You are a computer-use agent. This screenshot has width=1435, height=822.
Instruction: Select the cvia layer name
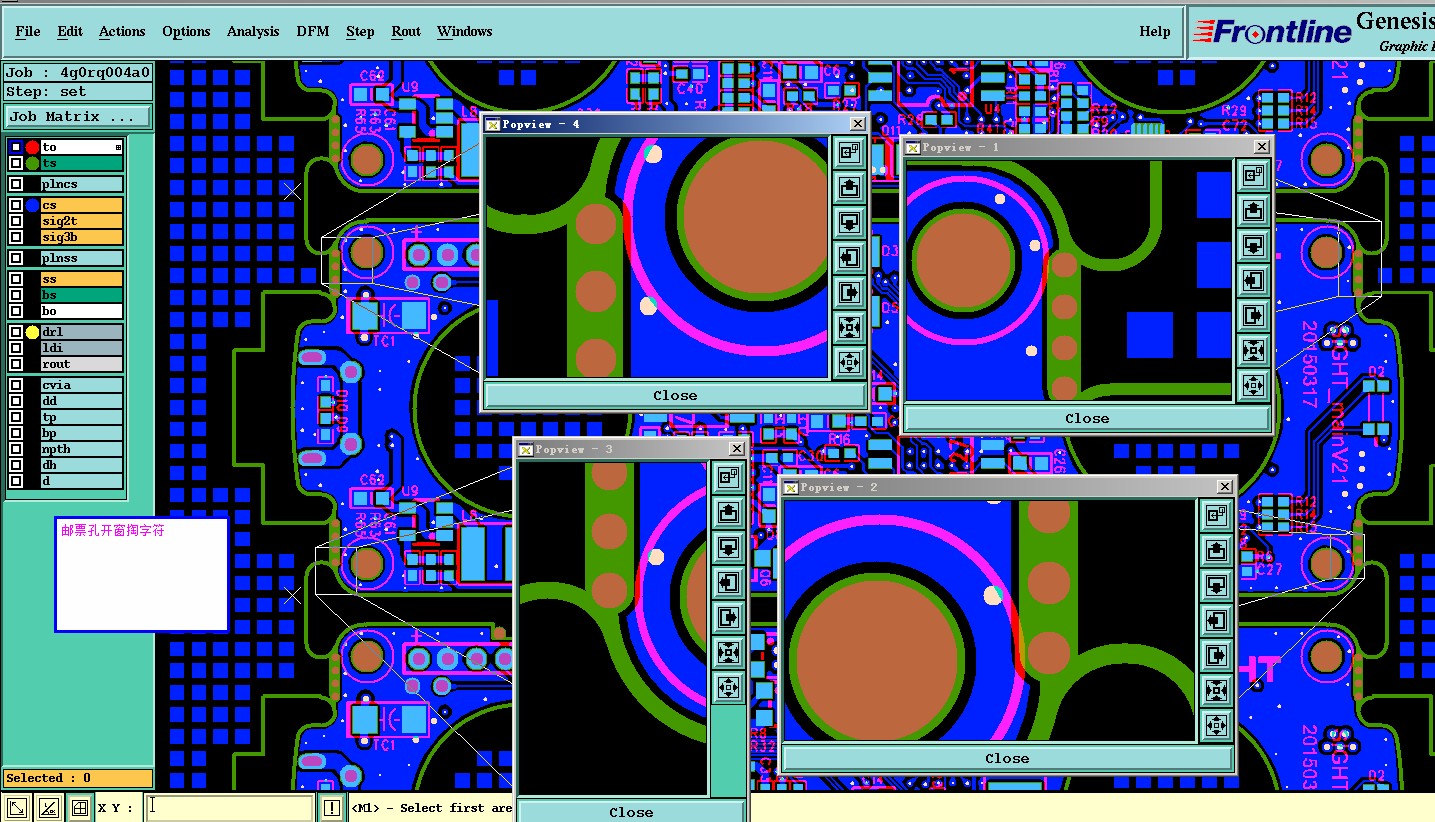[81, 385]
